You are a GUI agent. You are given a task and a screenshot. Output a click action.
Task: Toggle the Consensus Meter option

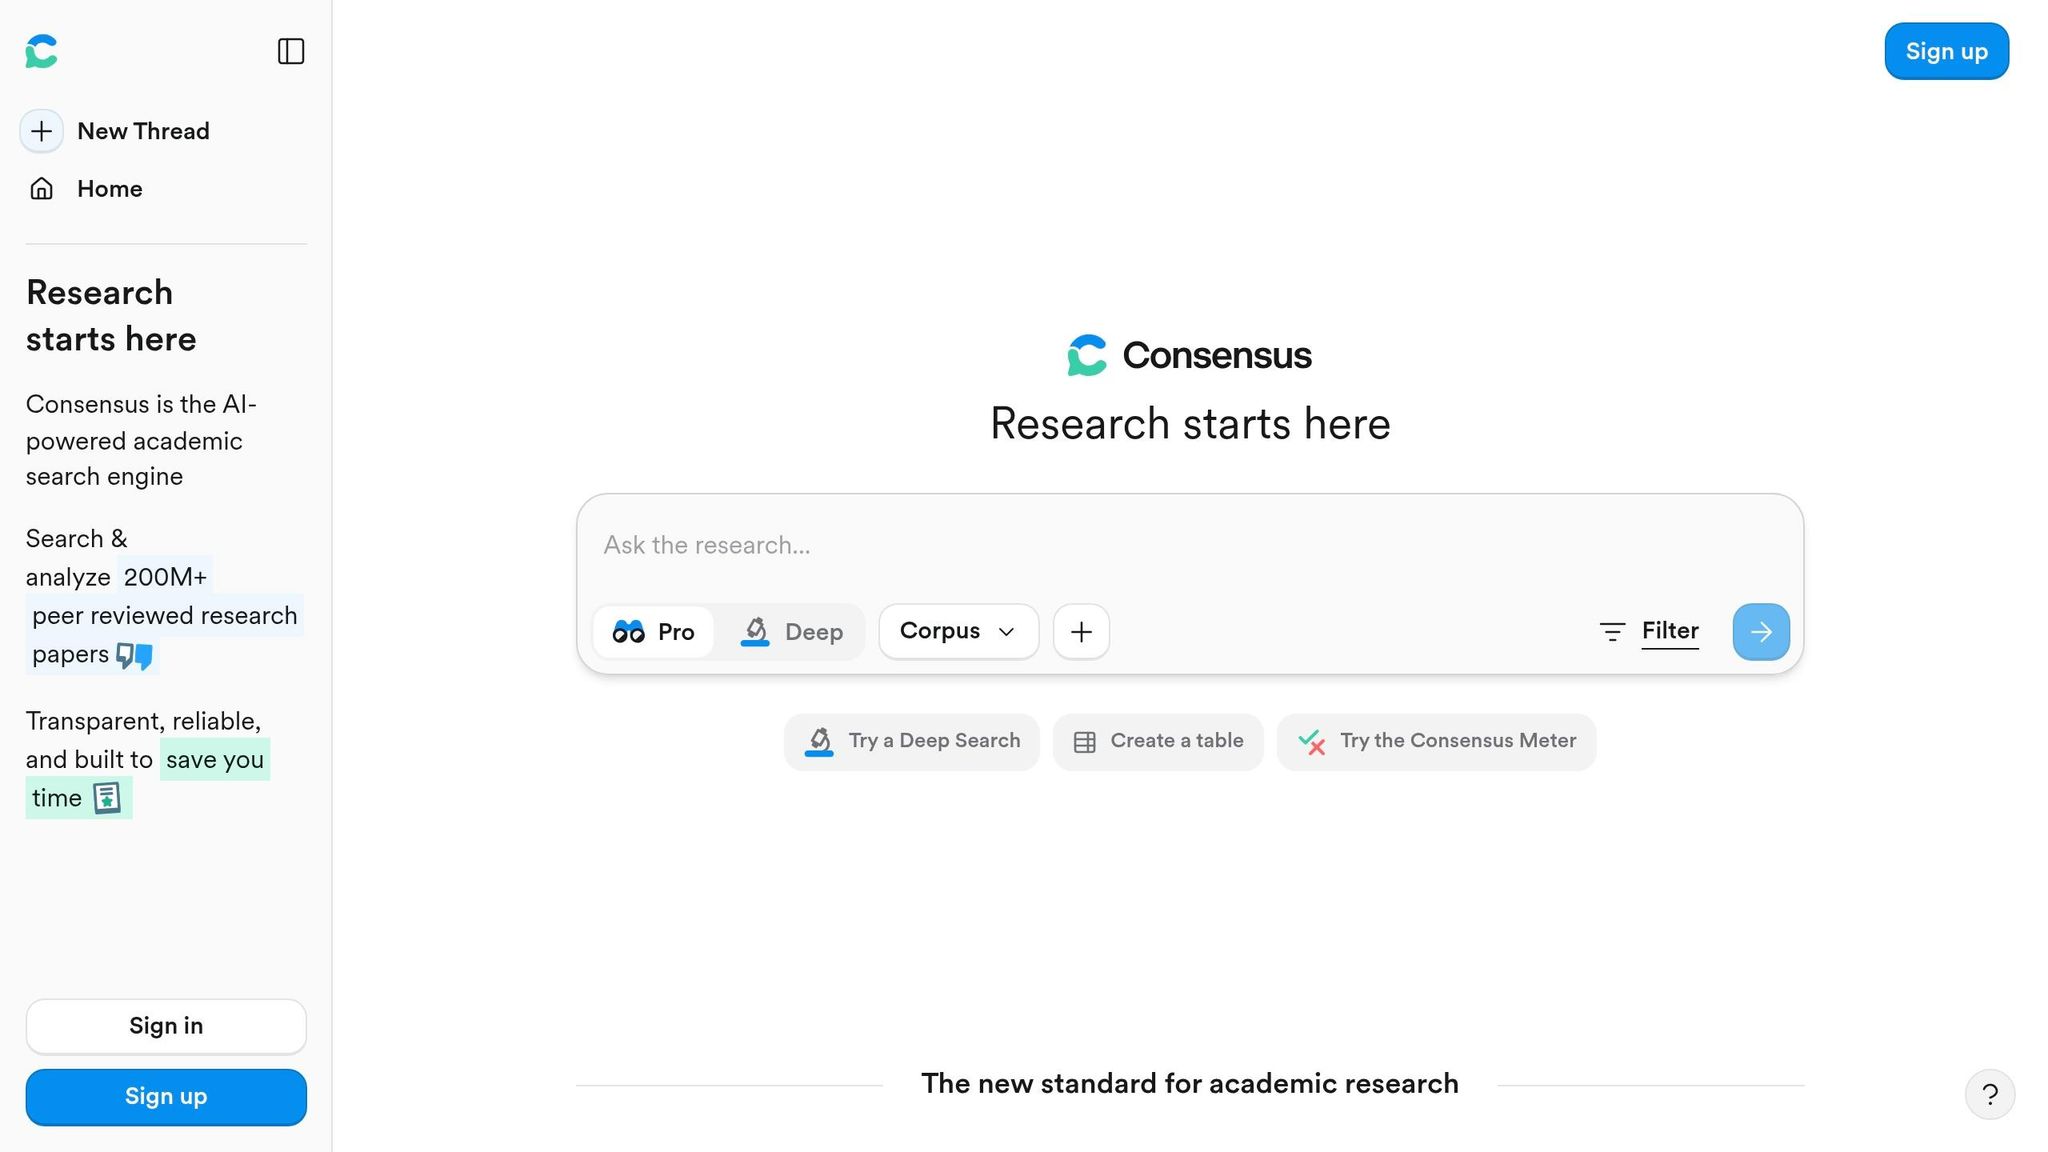[x=1436, y=741]
